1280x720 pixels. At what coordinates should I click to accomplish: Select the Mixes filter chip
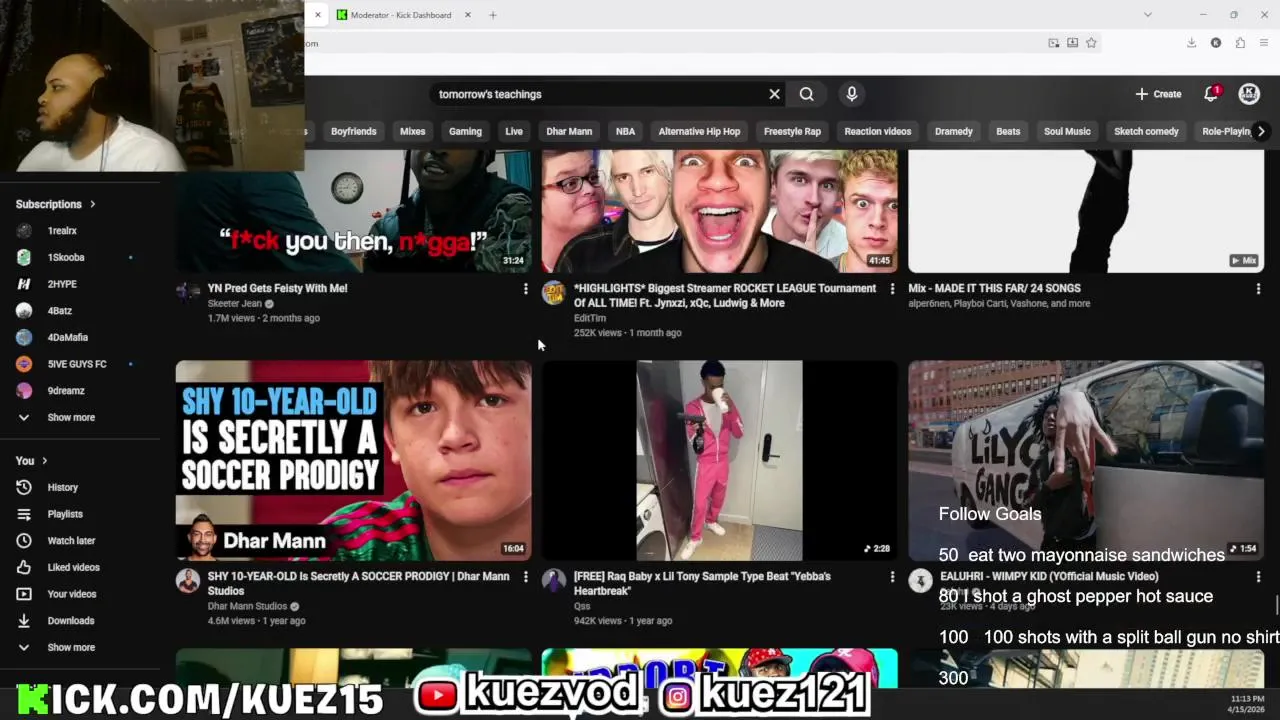coord(413,131)
